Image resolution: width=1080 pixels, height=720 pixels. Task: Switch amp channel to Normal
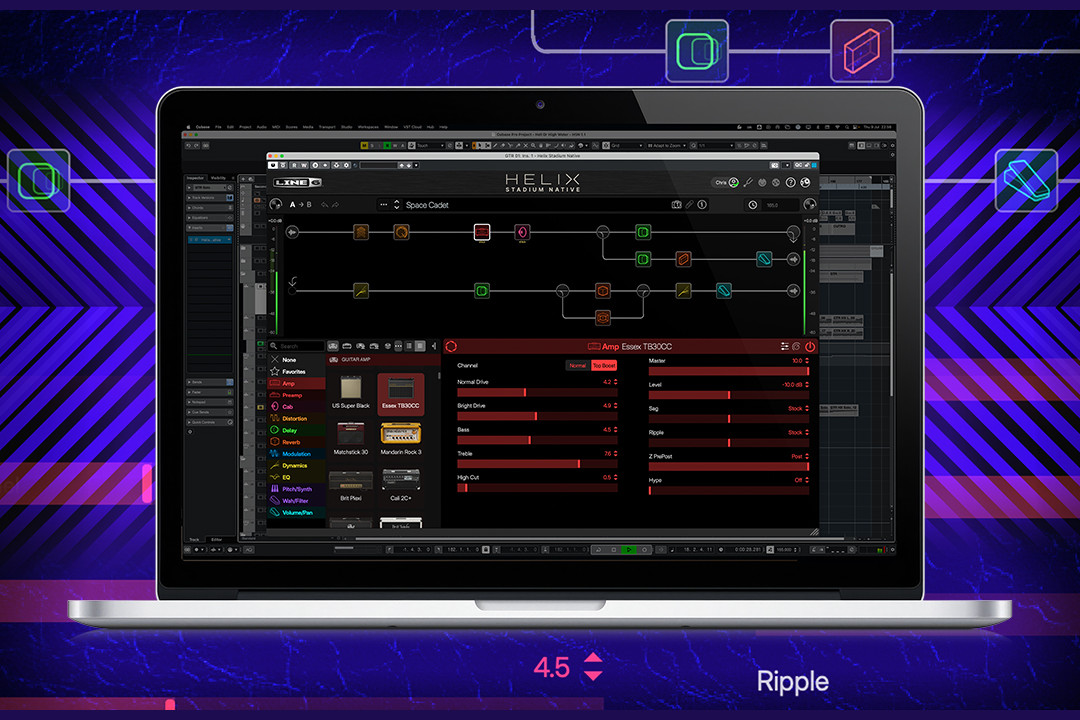[577, 366]
